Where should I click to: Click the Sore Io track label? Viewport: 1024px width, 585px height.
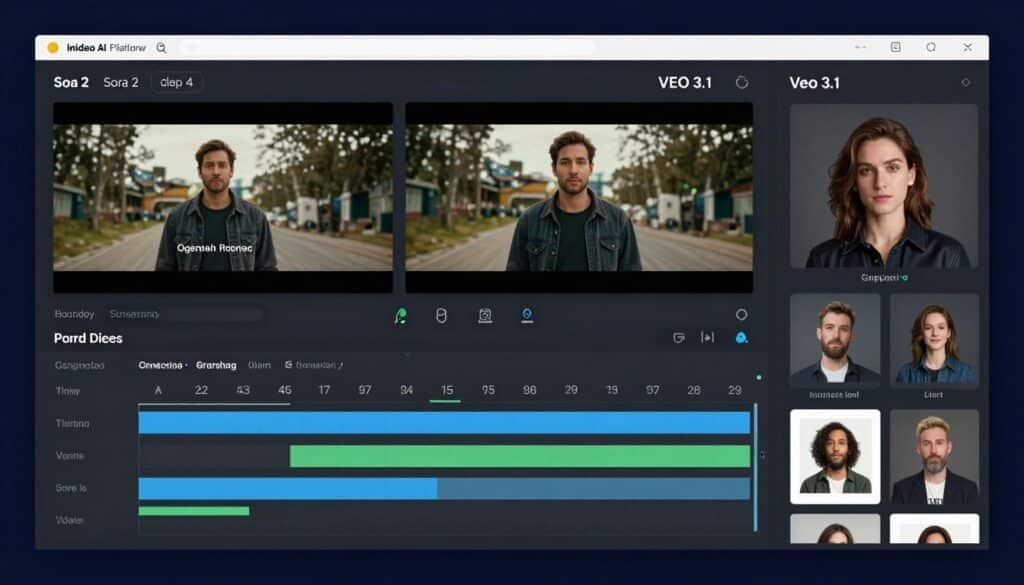click(x=71, y=488)
